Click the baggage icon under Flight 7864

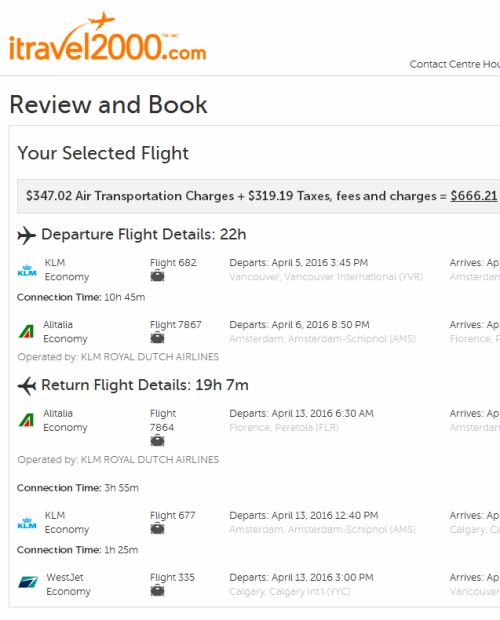[157, 440]
